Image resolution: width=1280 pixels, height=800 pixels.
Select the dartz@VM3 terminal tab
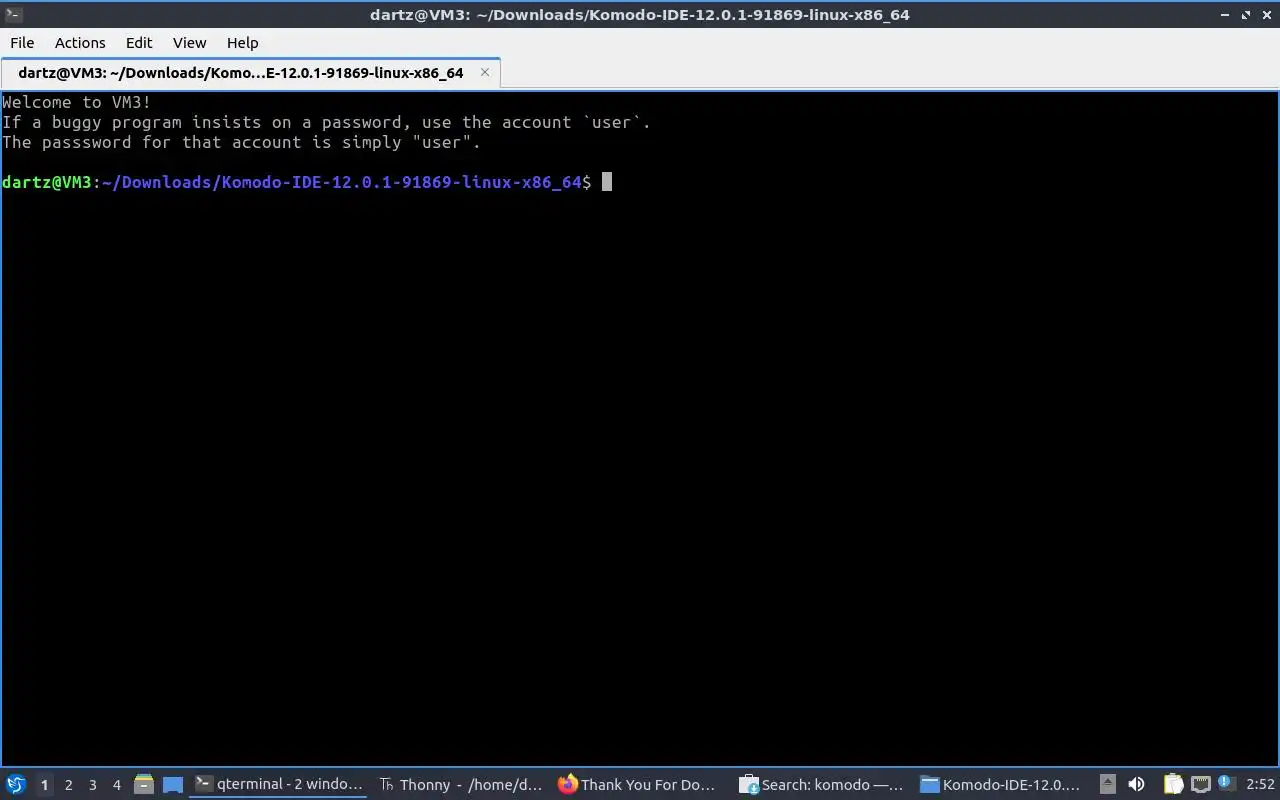[x=250, y=73]
